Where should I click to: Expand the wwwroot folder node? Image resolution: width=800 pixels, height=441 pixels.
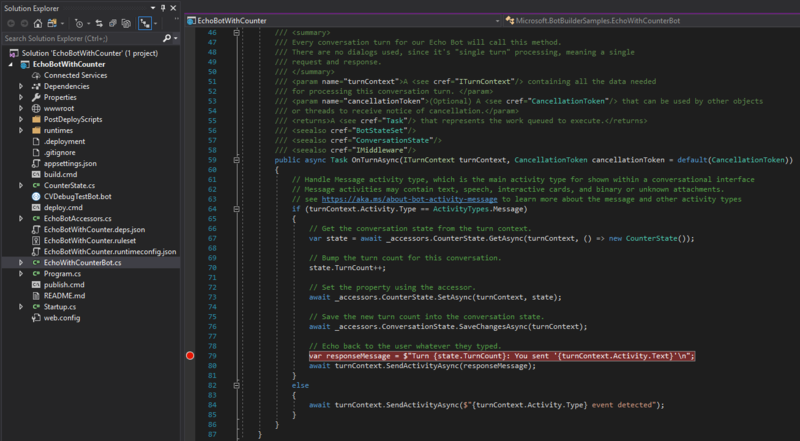tap(21, 108)
